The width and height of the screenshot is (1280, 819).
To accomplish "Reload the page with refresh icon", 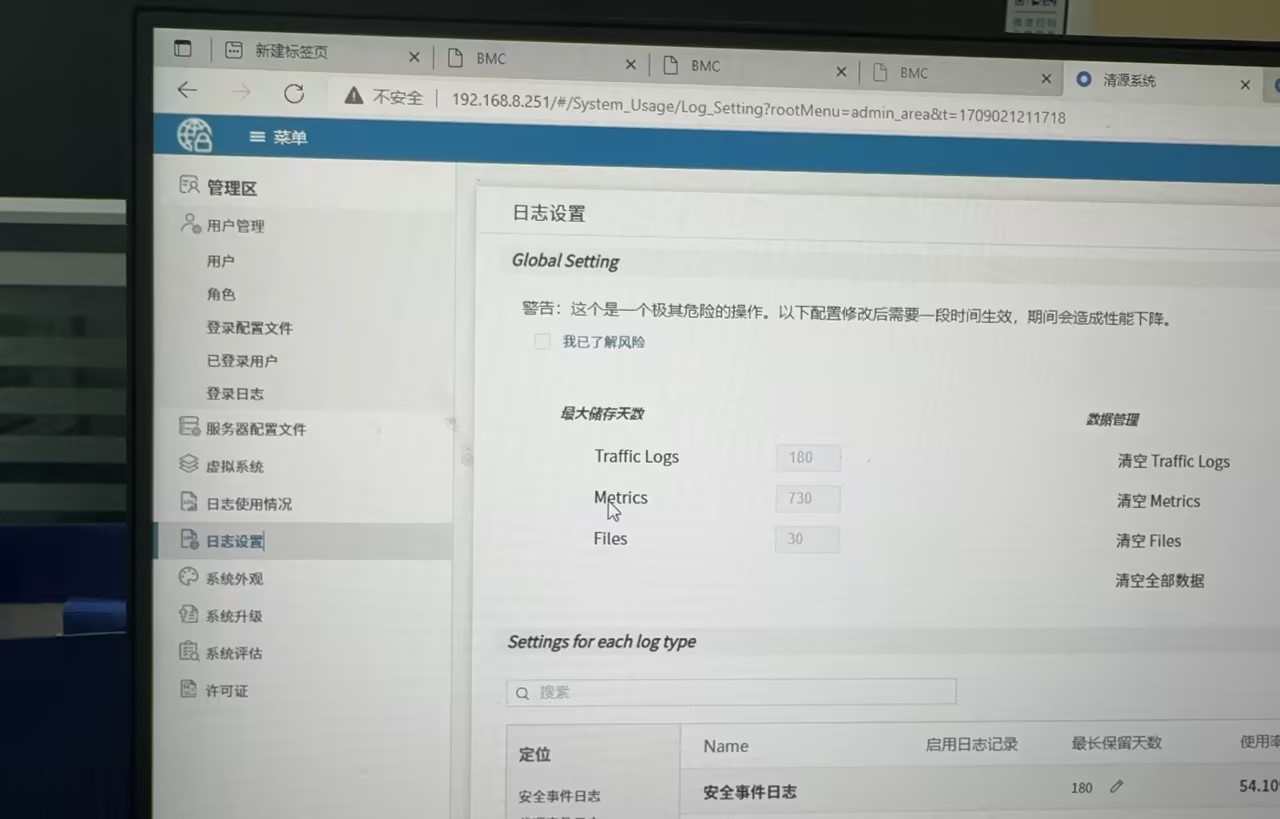I will [293, 93].
